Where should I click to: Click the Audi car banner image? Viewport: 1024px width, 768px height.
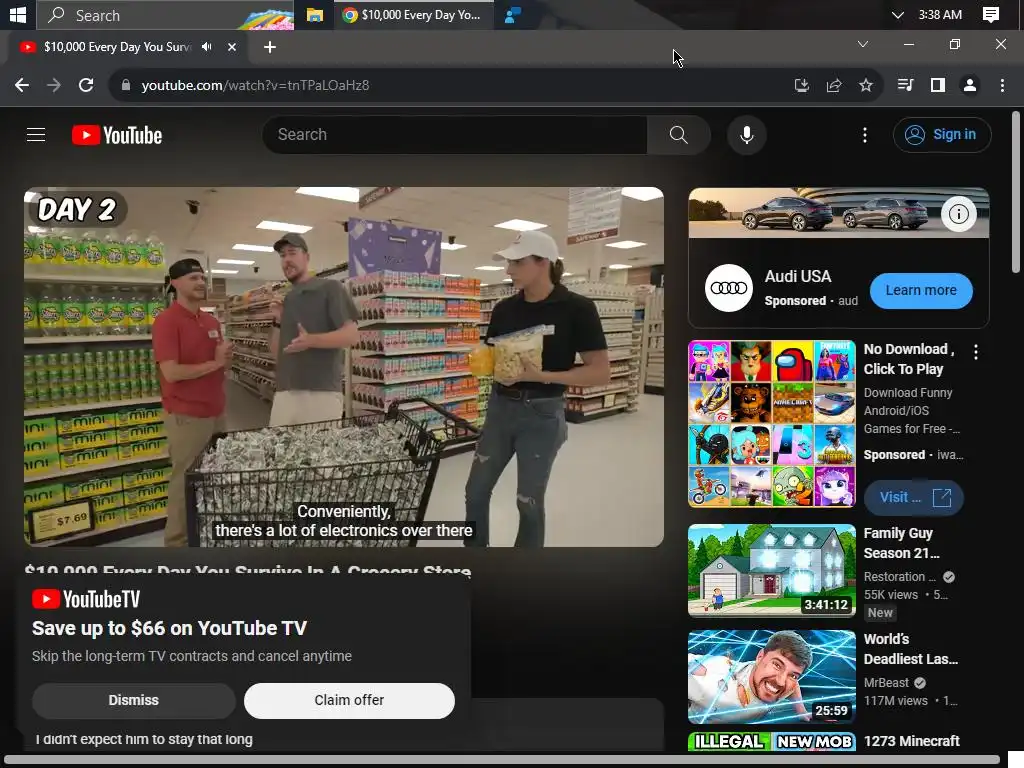click(x=839, y=213)
